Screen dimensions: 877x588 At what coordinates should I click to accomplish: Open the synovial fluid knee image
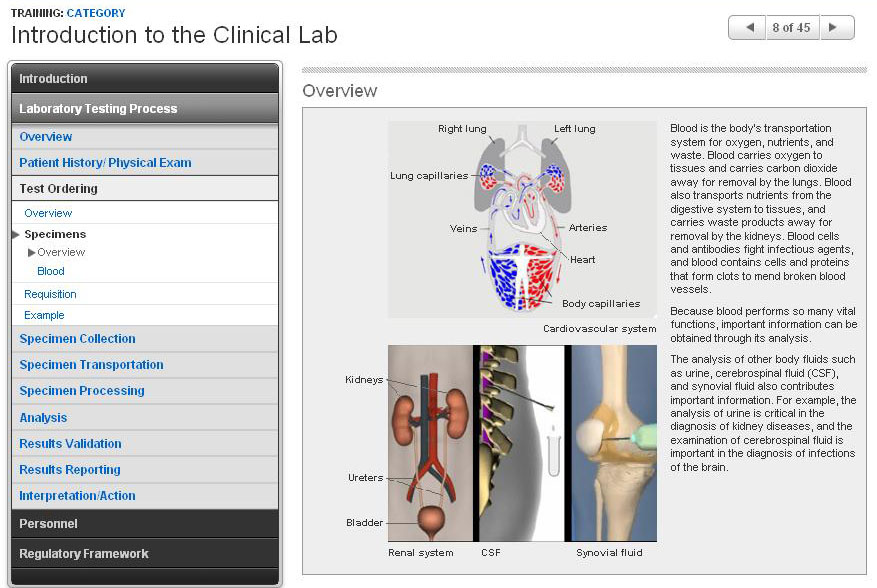coord(613,443)
